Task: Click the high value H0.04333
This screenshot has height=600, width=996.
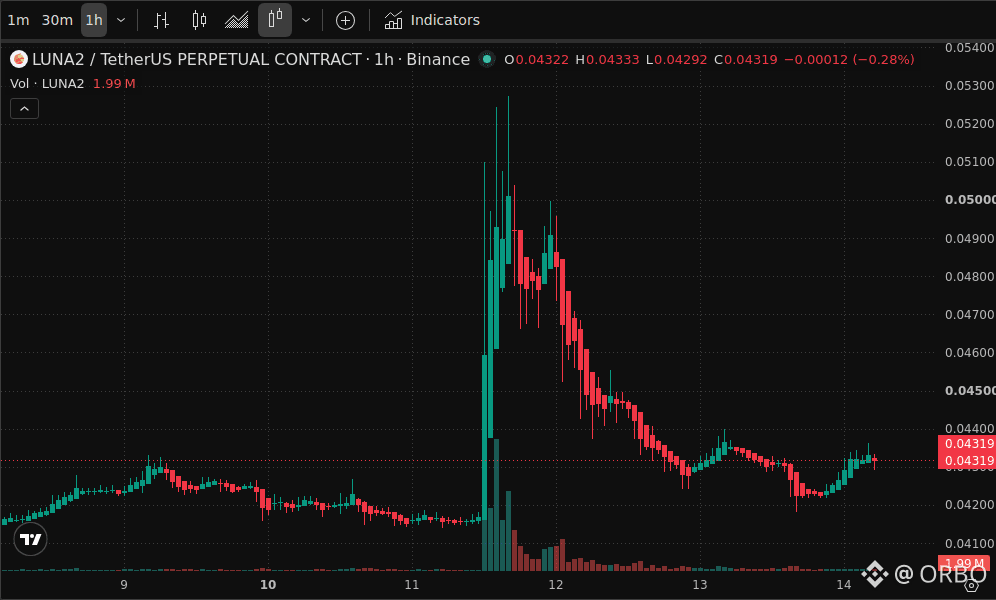Action: [607, 60]
